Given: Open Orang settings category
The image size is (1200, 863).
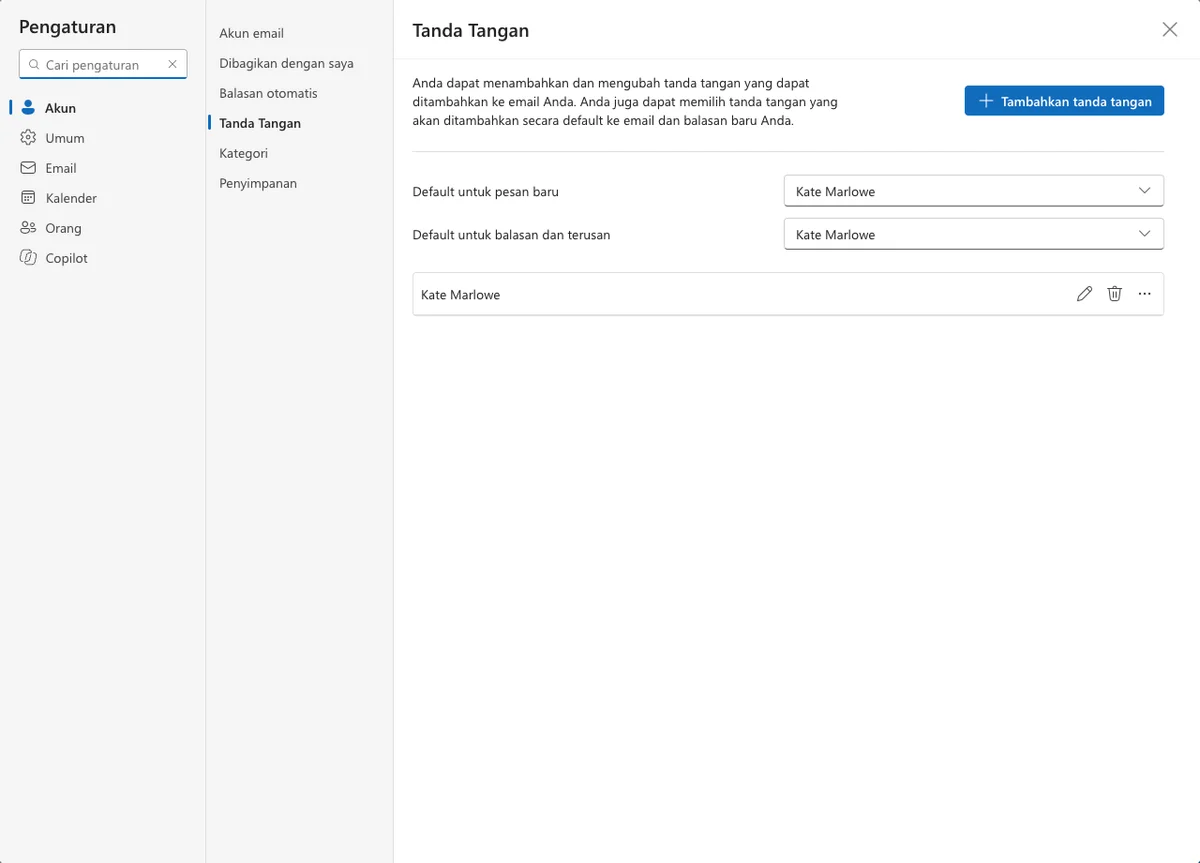Looking at the screenshot, I should tap(103, 228).
